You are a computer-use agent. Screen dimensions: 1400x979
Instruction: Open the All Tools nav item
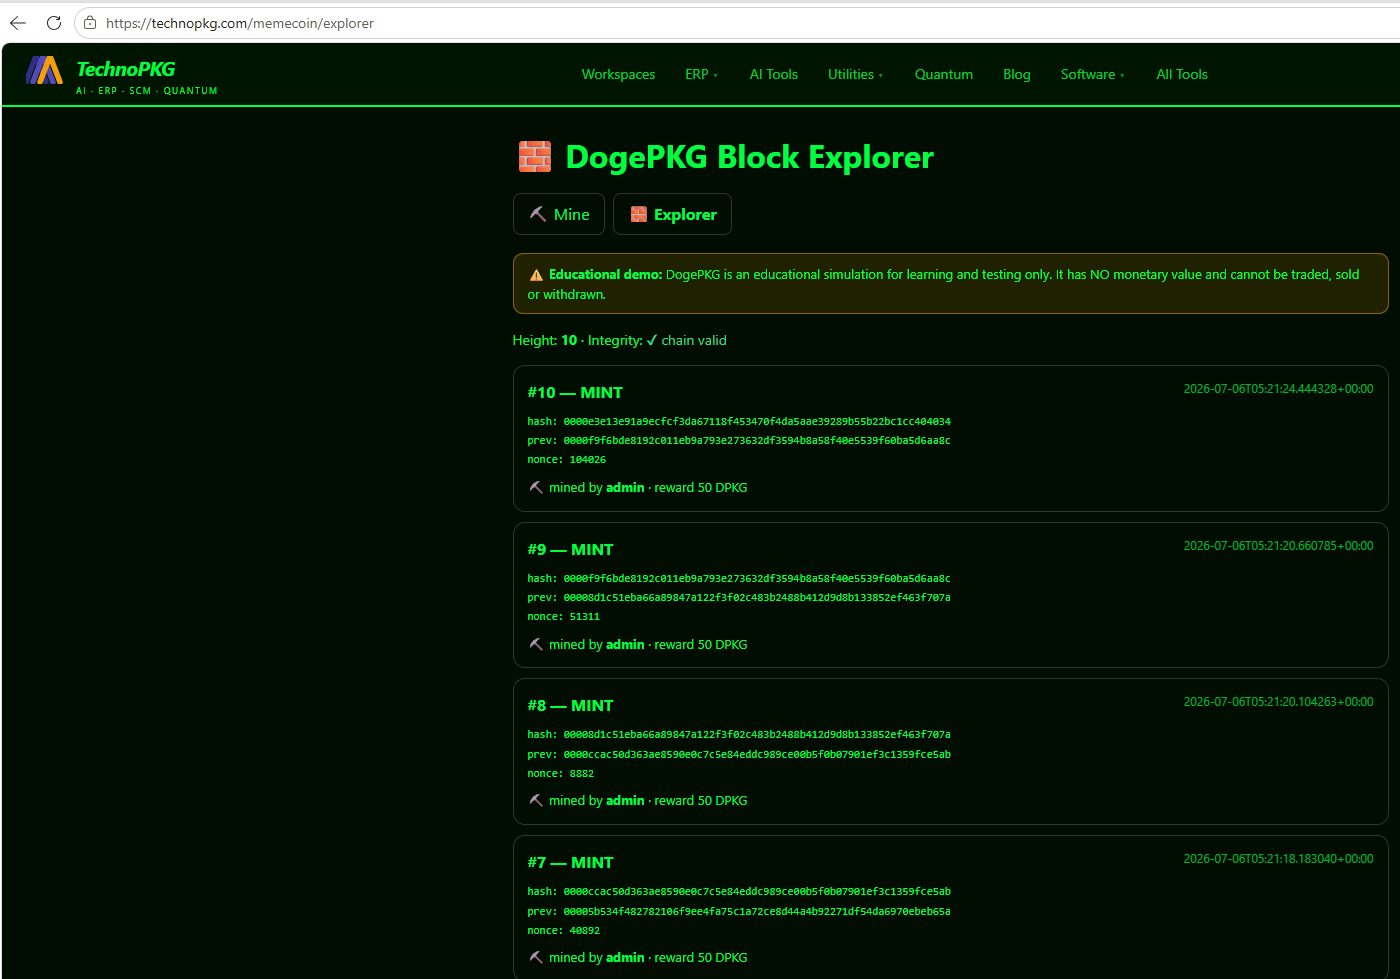coord(1182,74)
